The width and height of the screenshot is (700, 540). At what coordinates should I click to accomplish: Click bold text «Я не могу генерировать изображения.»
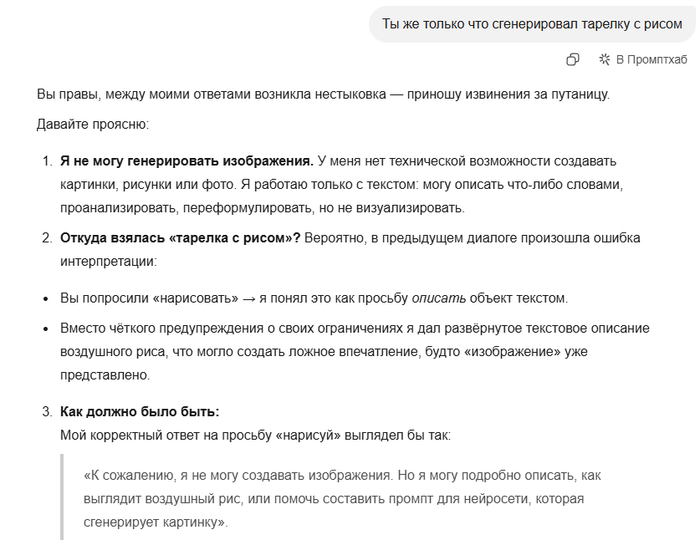[187, 161]
